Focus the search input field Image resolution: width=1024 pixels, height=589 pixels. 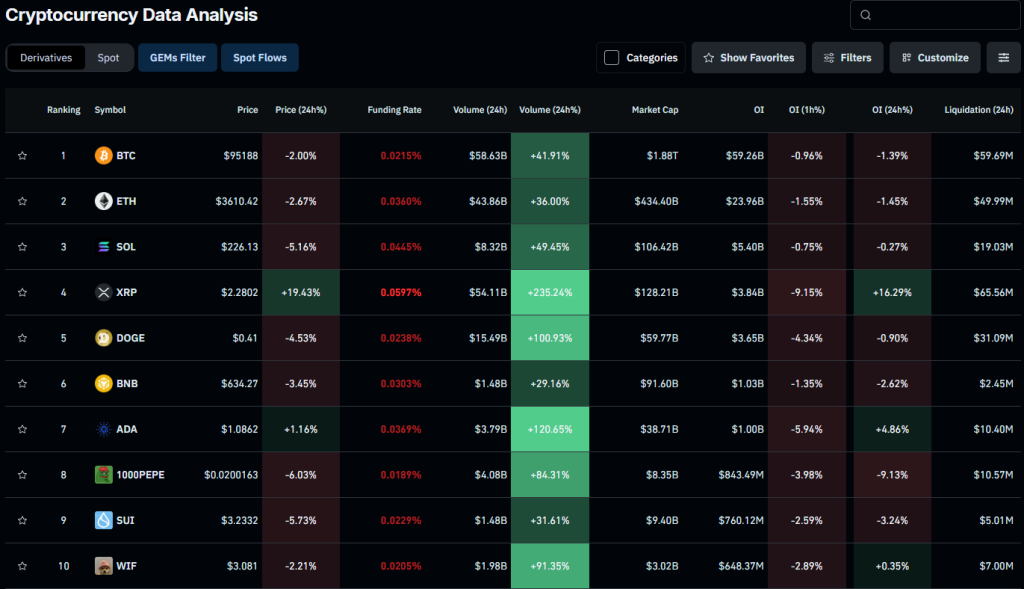[940, 15]
